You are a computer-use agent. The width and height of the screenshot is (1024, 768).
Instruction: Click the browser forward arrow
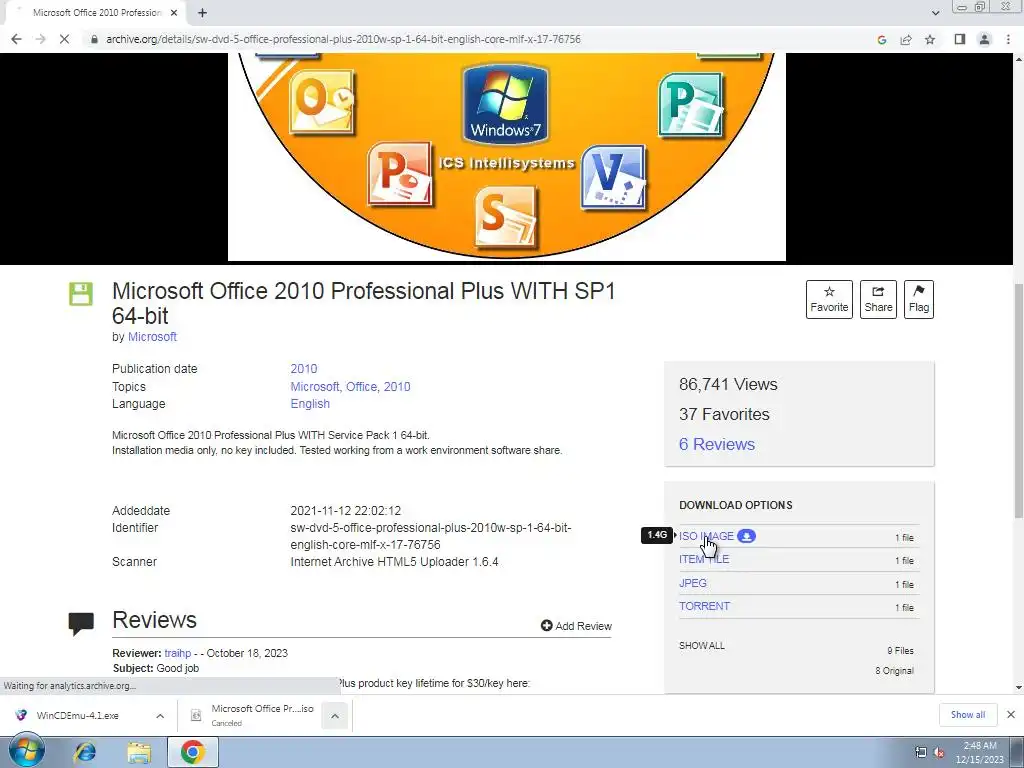click(x=40, y=39)
